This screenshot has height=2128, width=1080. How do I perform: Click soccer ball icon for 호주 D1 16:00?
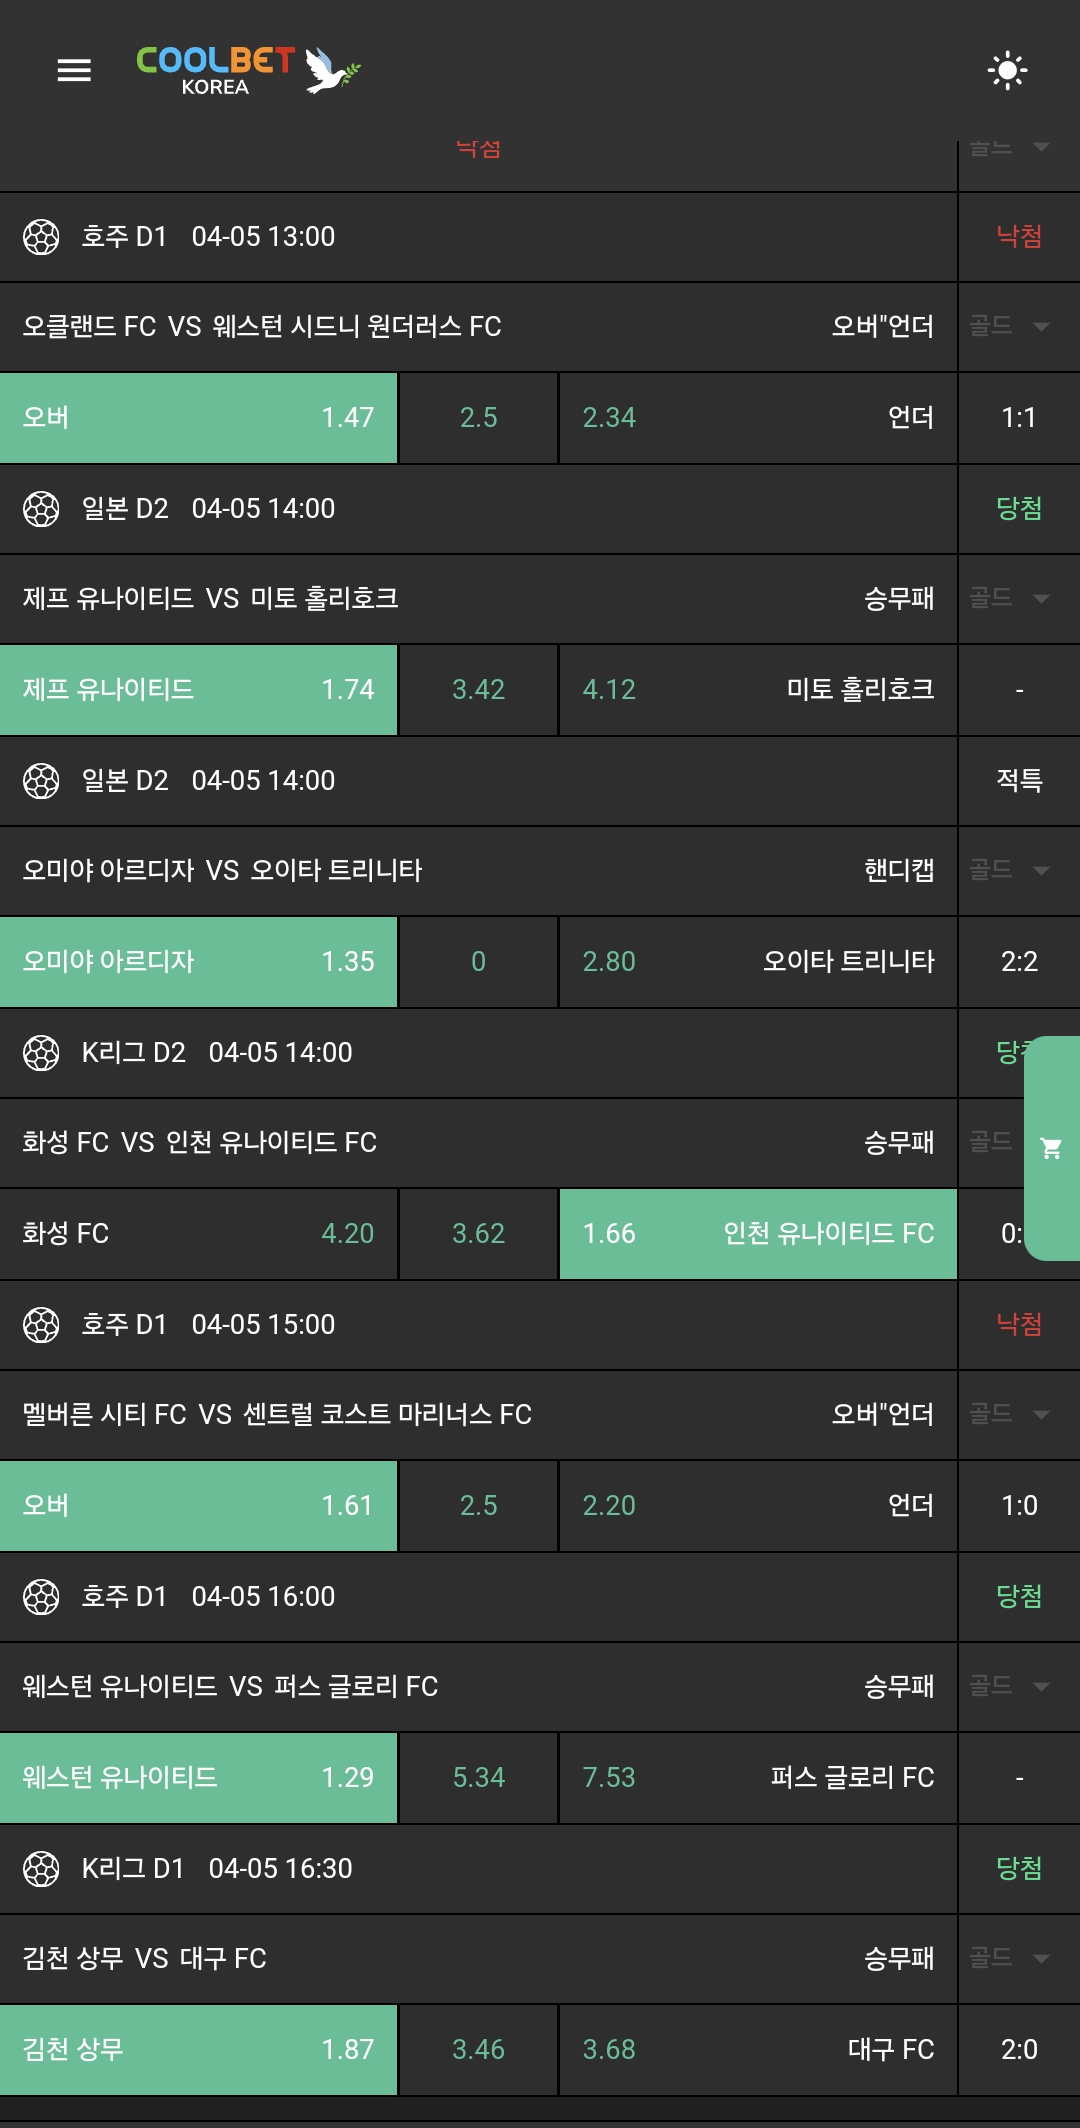41,1597
